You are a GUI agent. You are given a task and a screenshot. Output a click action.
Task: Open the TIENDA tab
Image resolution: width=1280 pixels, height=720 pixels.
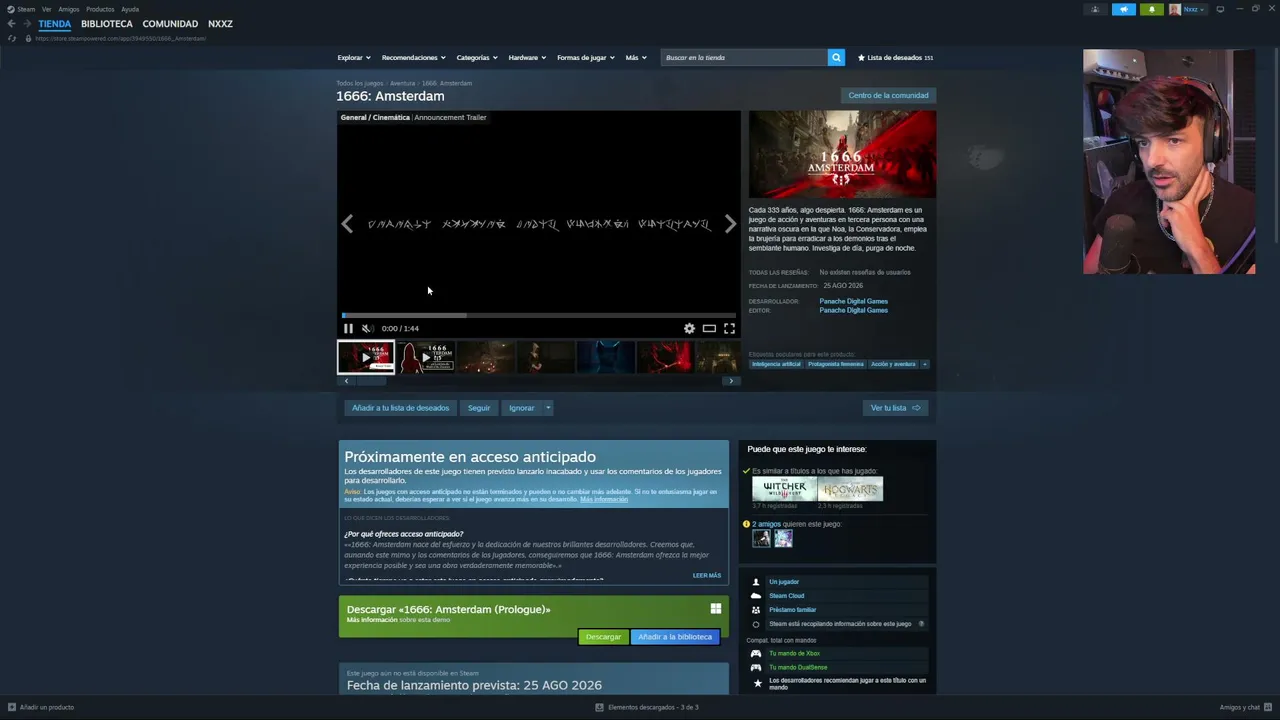pos(55,24)
